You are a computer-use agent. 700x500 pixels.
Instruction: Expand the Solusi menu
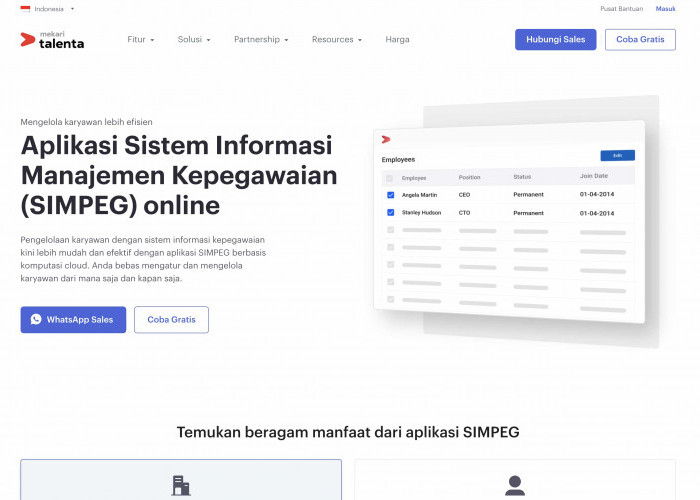(194, 39)
